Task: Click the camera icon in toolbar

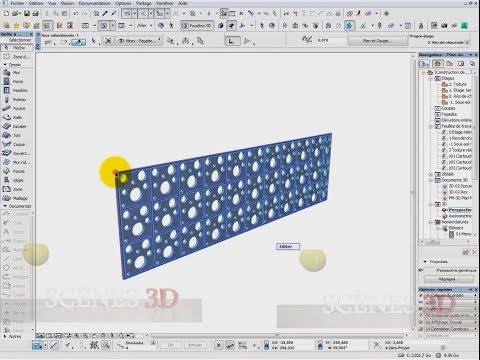Action: pyautogui.click(x=444, y=25)
